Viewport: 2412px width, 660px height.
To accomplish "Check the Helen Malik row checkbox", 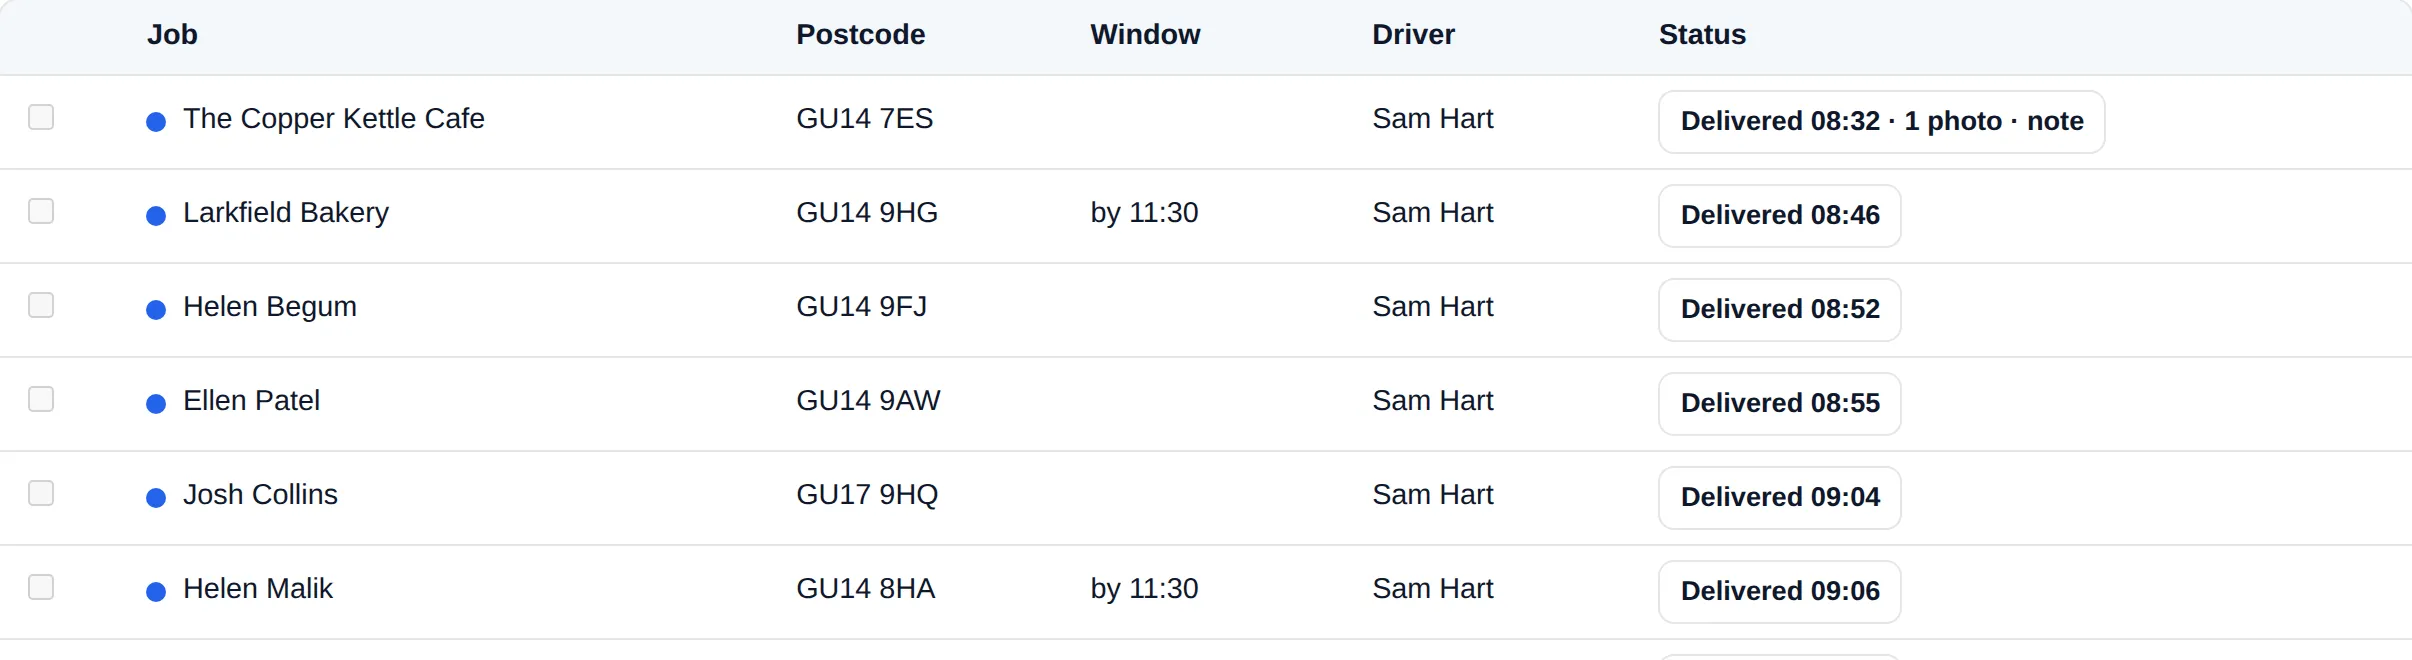I will click(x=41, y=587).
